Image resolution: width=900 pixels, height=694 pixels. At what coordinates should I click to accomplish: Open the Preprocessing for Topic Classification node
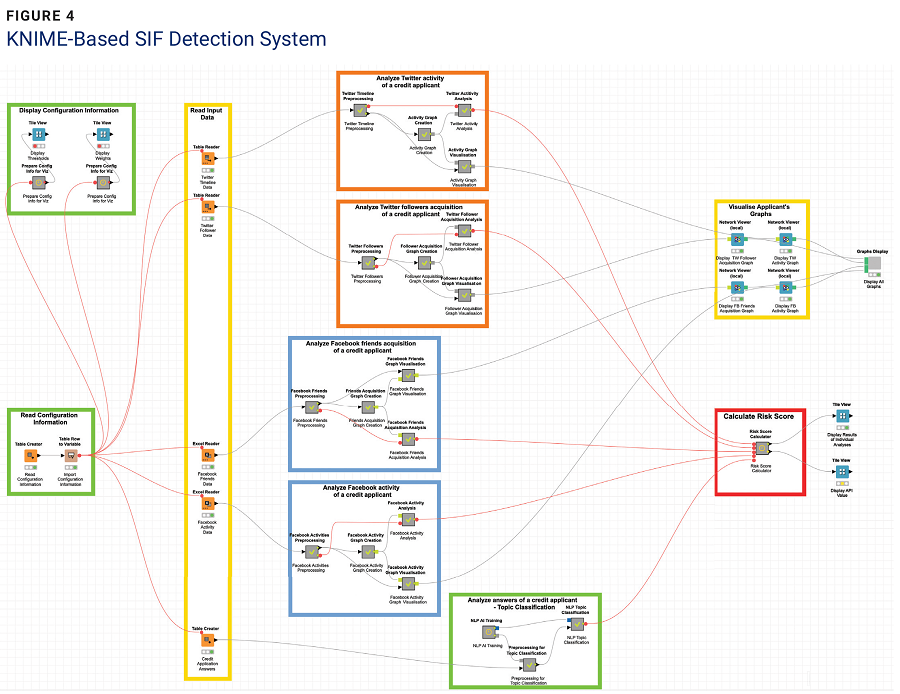[x=529, y=665]
